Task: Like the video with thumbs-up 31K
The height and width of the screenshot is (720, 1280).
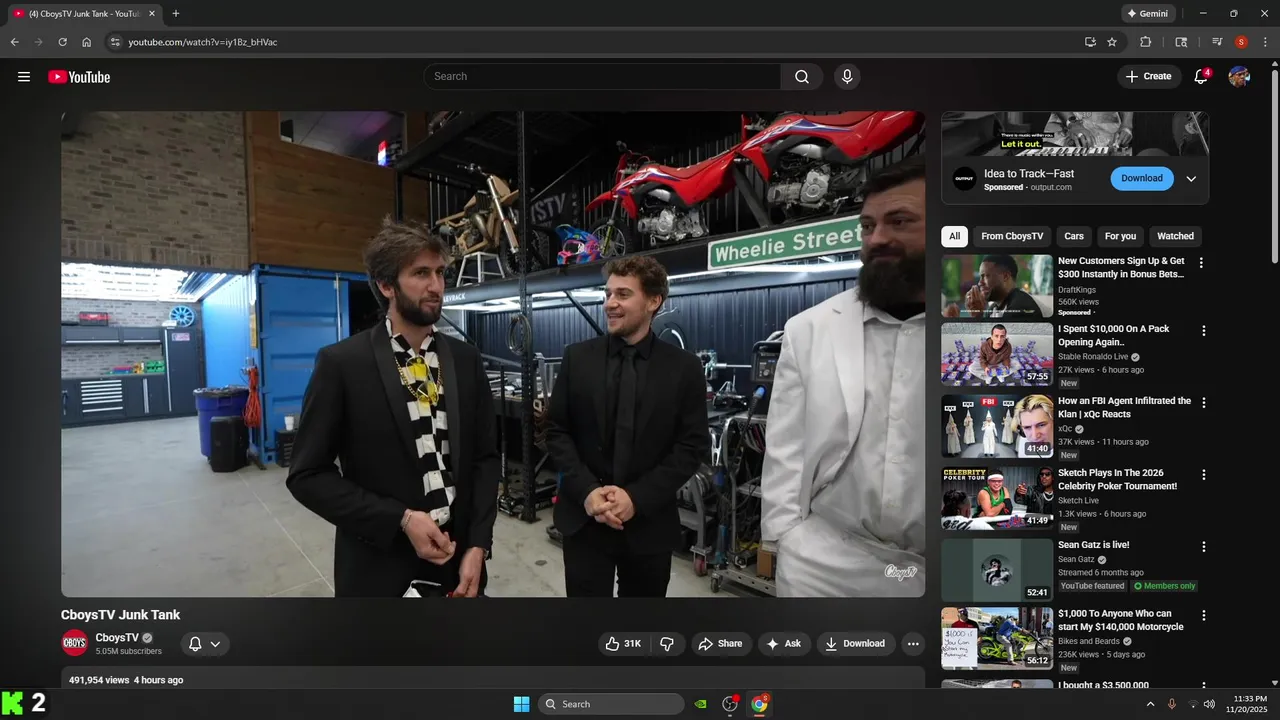Action: [x=623, y=644]
